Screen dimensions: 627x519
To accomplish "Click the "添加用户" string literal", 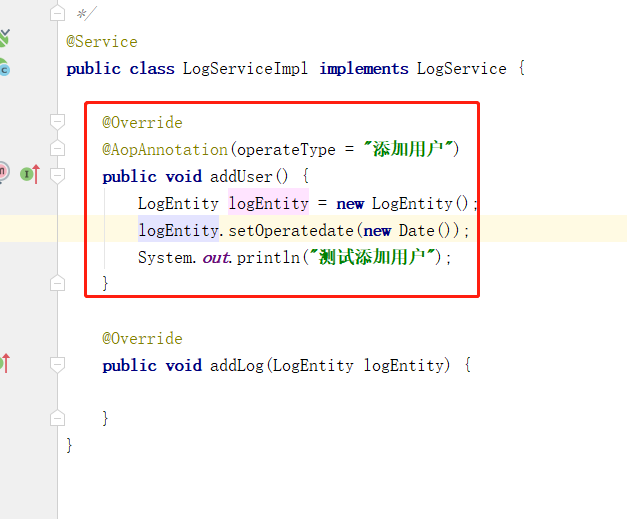I will (408, 149).
